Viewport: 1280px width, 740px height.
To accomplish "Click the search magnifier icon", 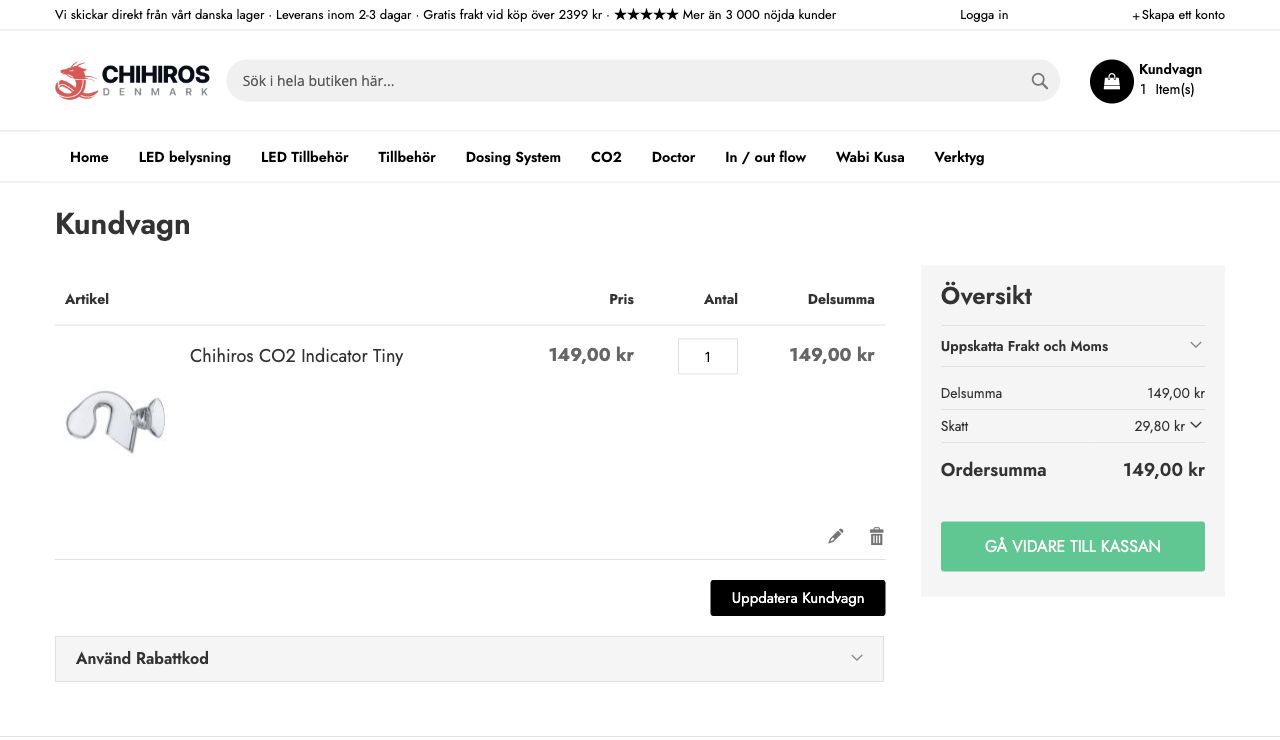I will pos(1040,81).
